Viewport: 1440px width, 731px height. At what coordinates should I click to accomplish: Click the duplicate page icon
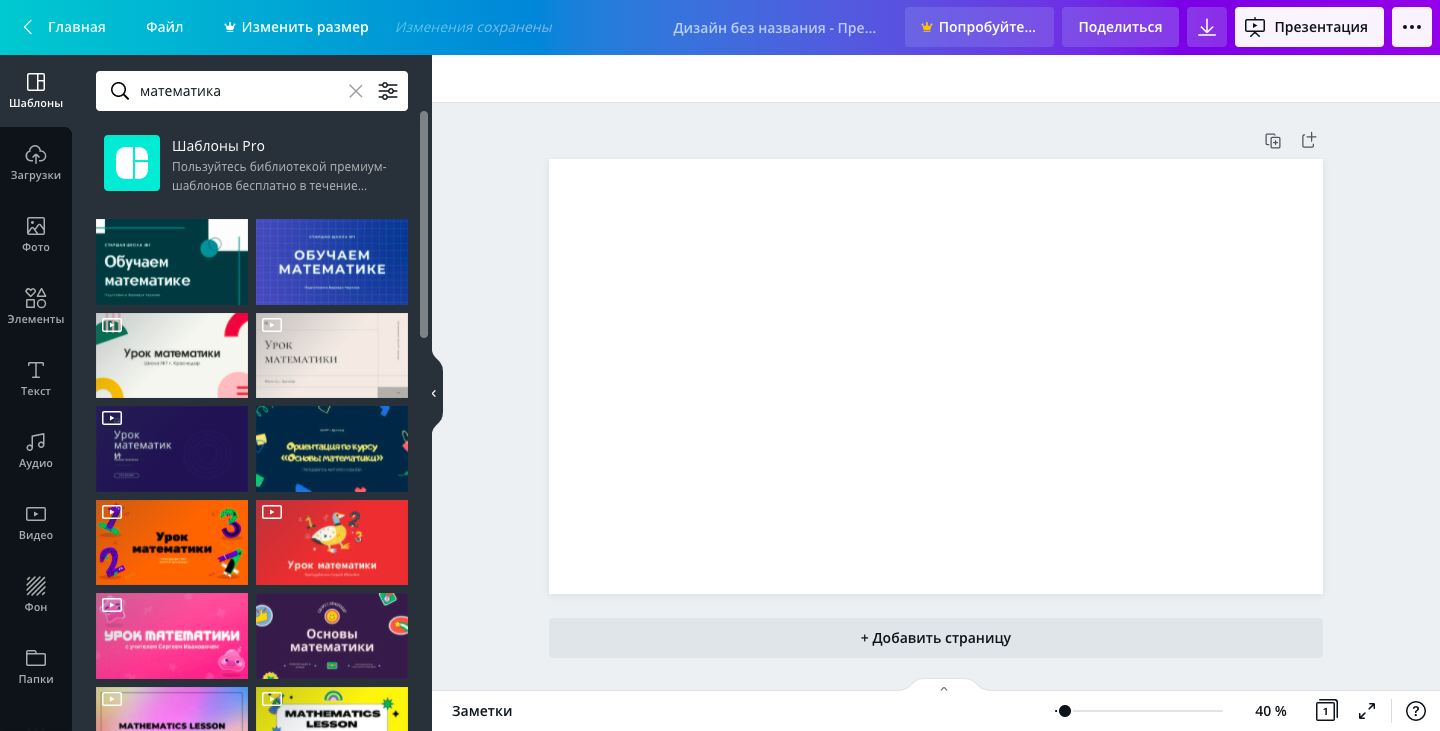tap(1273, 141)
